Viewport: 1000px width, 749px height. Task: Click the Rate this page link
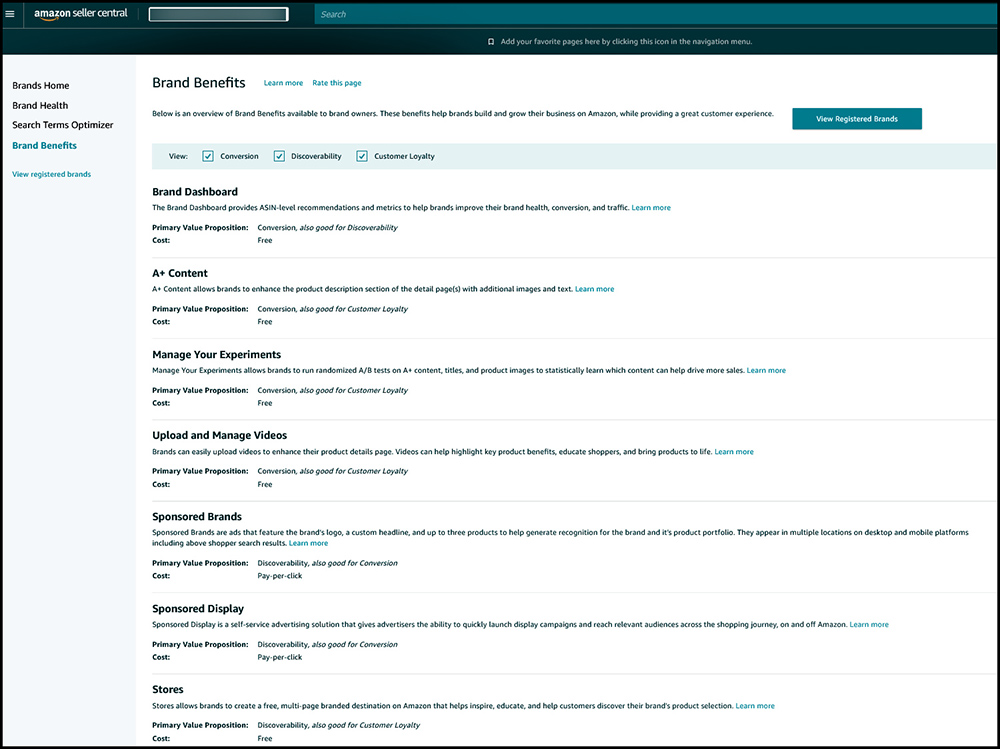337,83
